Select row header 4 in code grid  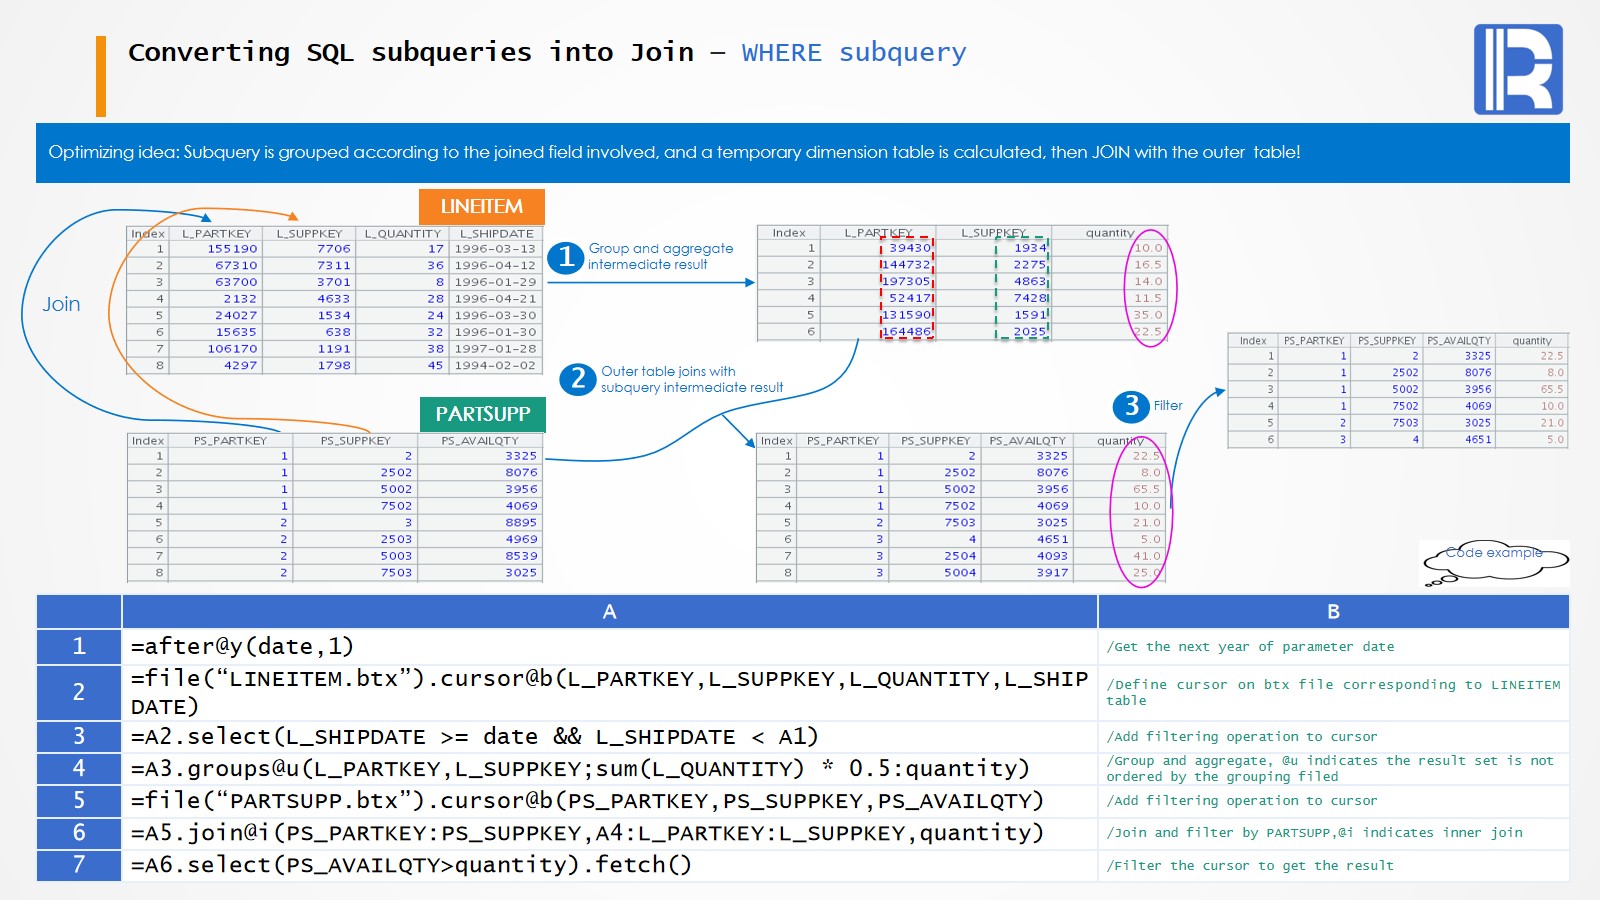[x=79, y=768]
